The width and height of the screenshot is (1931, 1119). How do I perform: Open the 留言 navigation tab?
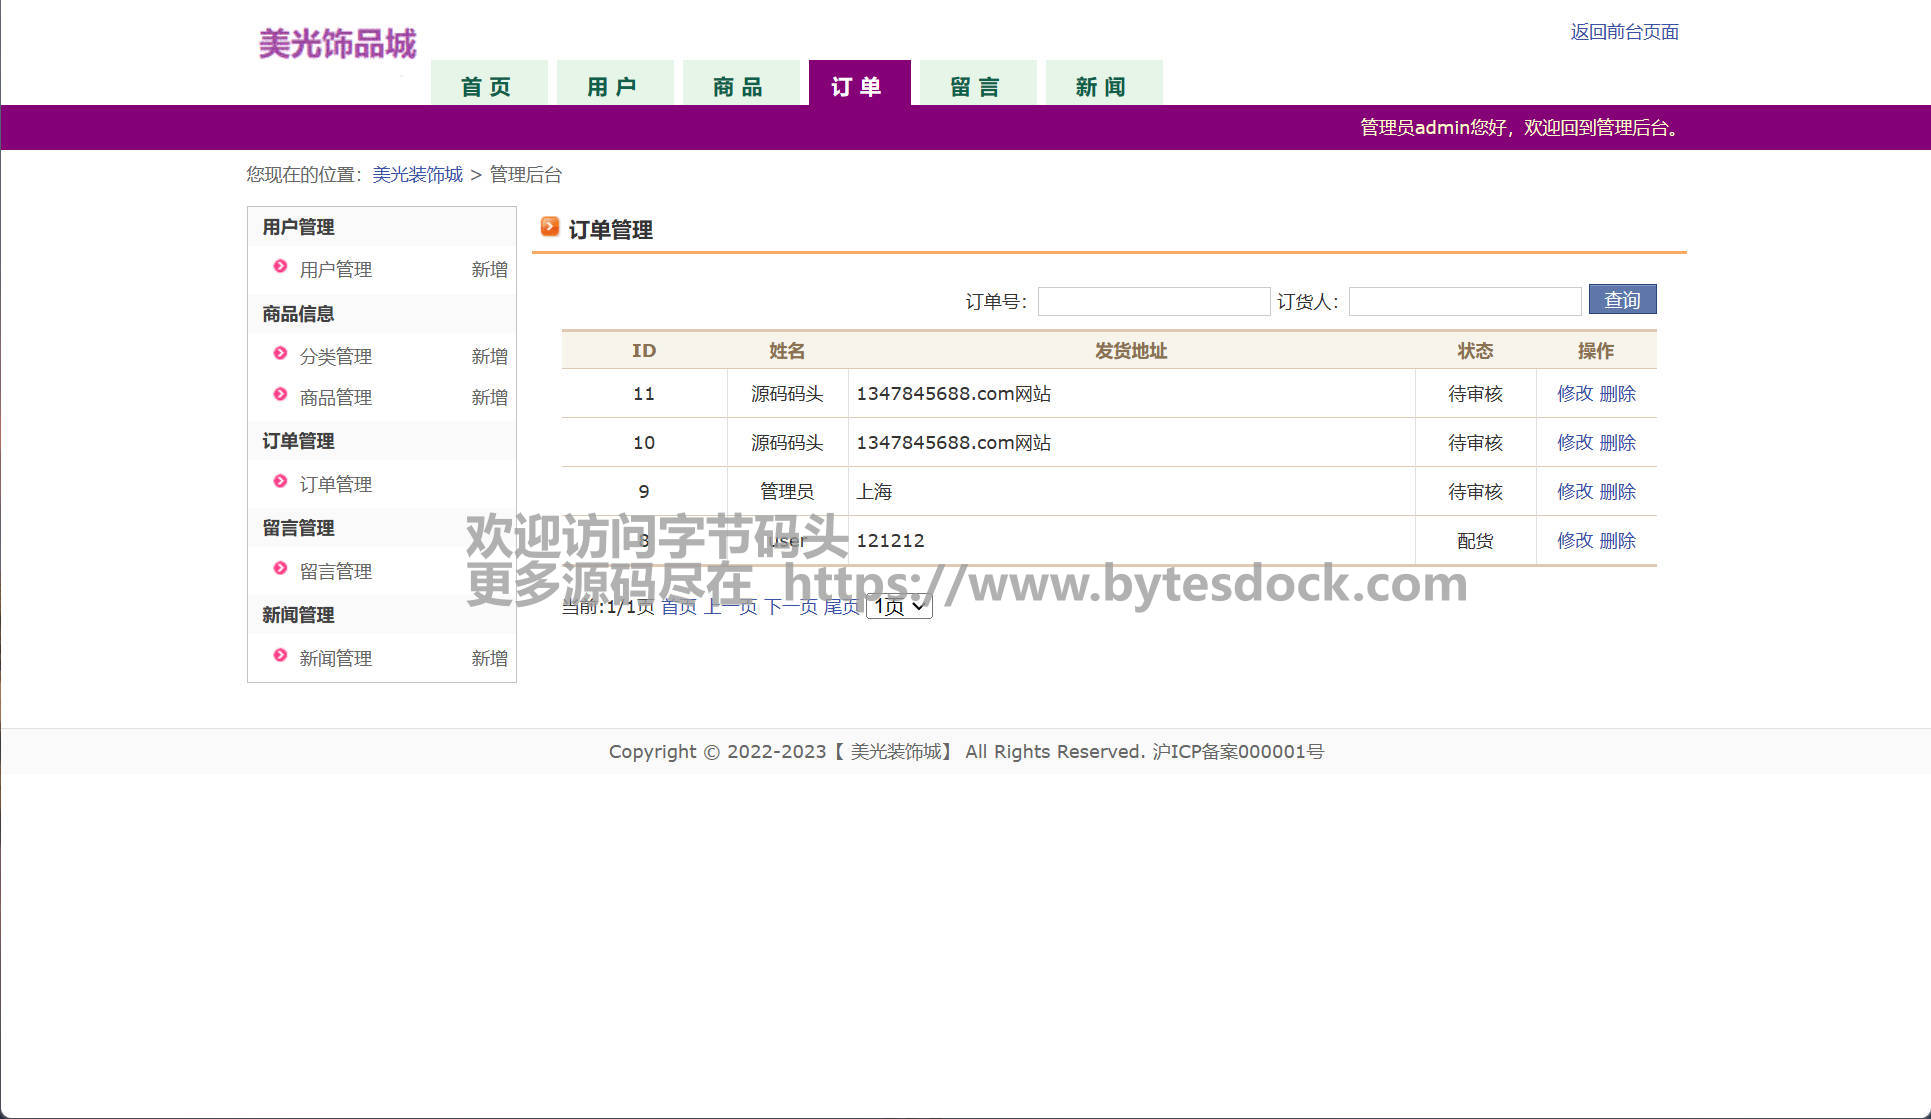pos(975,86)
